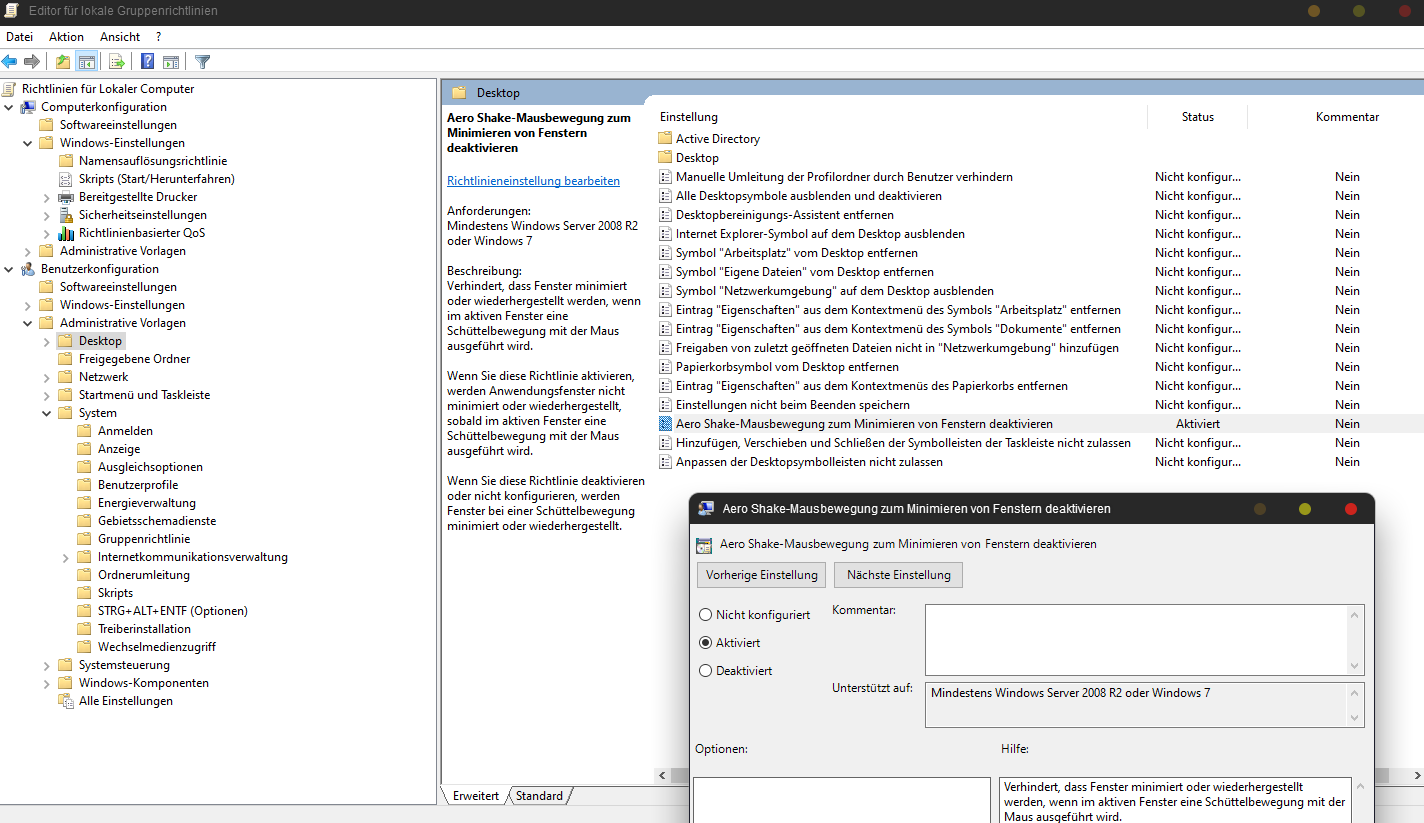Click the filter funnel icon
This screenshot has width=1424, height=823.
tap(203, 62)
